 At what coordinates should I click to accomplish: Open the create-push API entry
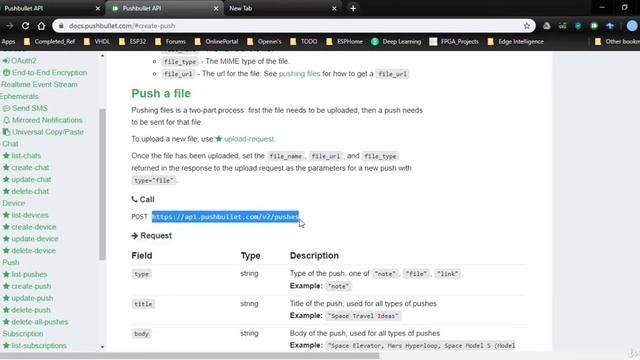[27, 286]
